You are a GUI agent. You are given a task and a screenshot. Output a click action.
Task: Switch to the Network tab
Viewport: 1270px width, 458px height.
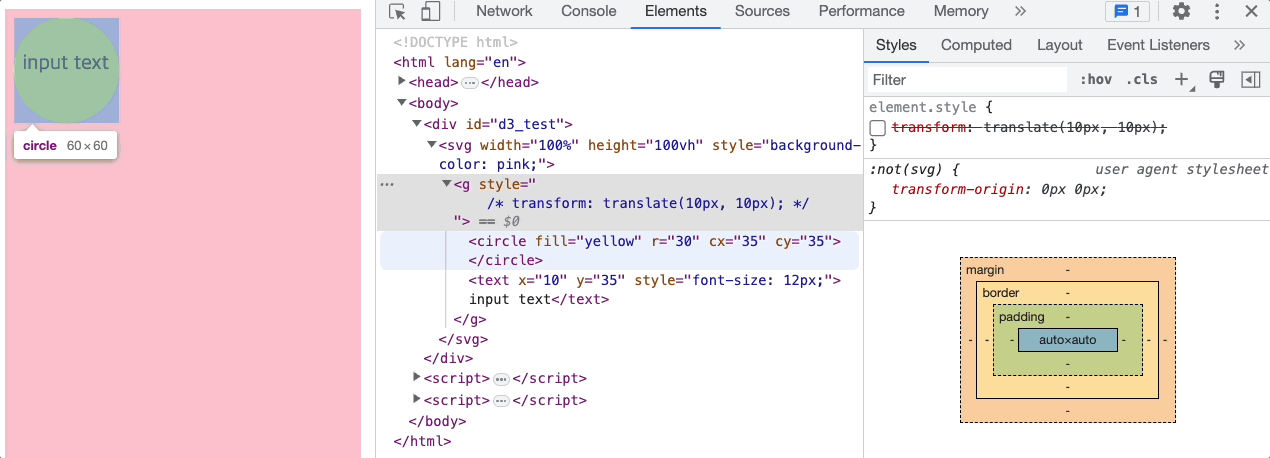(x=504, y=12)
